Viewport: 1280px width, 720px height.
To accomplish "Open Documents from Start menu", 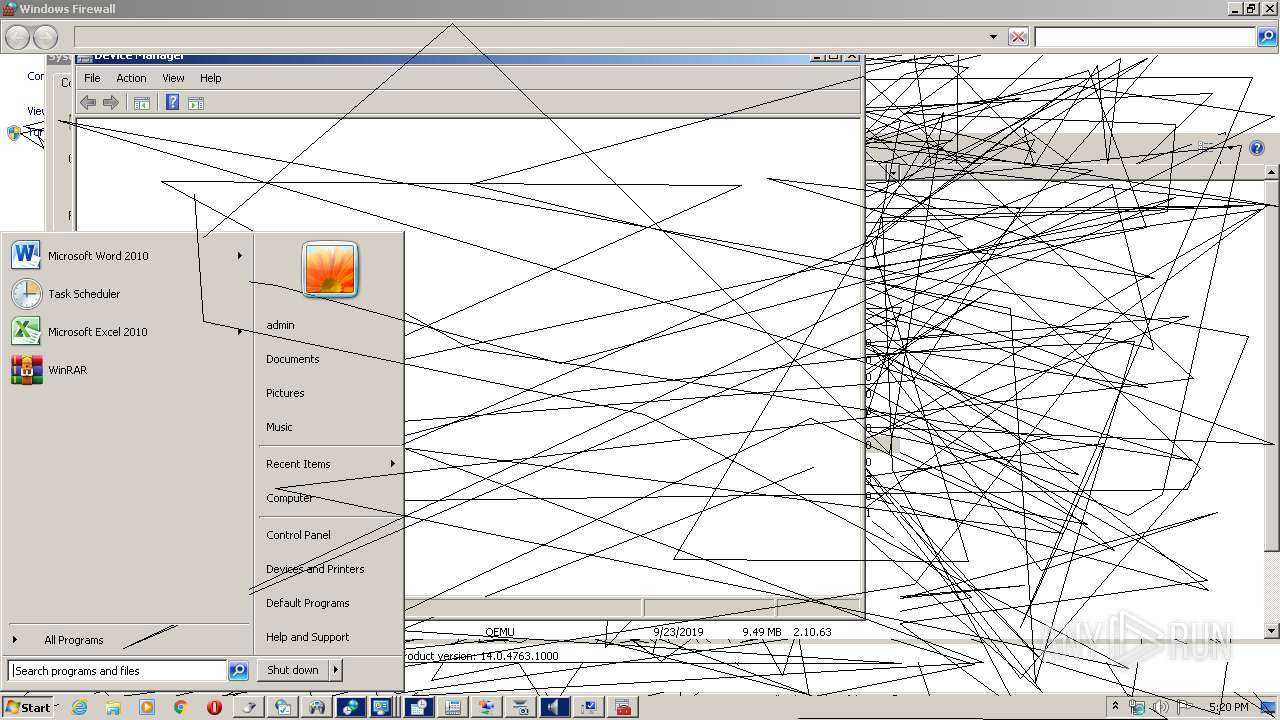I will coord(293,359).
